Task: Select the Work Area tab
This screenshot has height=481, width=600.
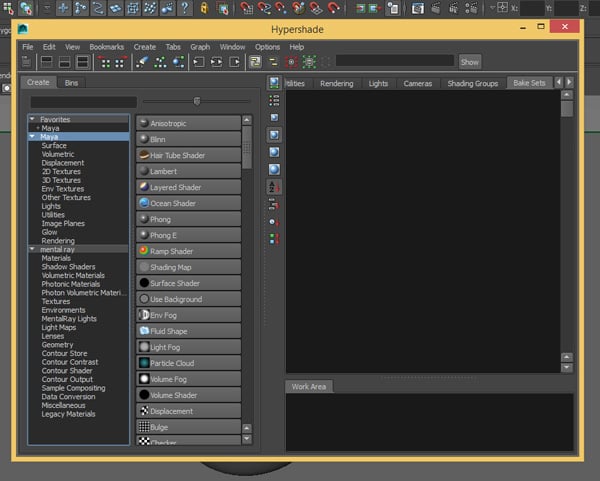Action: [x=309, y=386]
